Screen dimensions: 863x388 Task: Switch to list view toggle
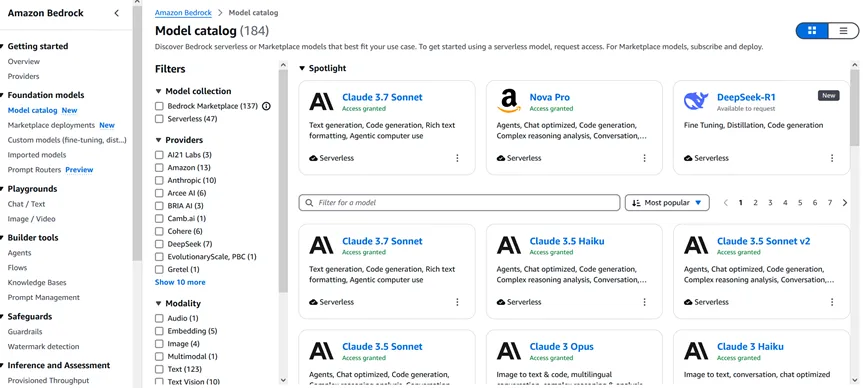point(843,31)
